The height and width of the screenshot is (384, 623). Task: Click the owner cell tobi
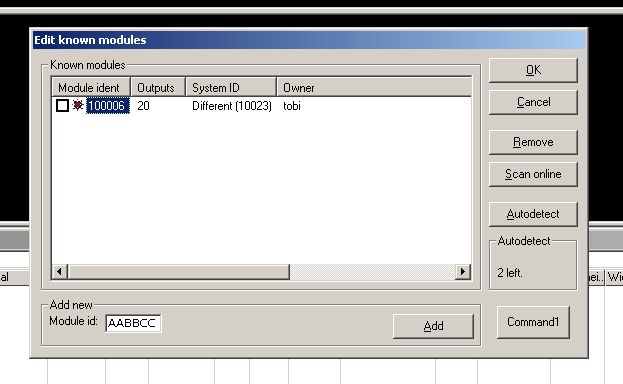click(292, 106)
